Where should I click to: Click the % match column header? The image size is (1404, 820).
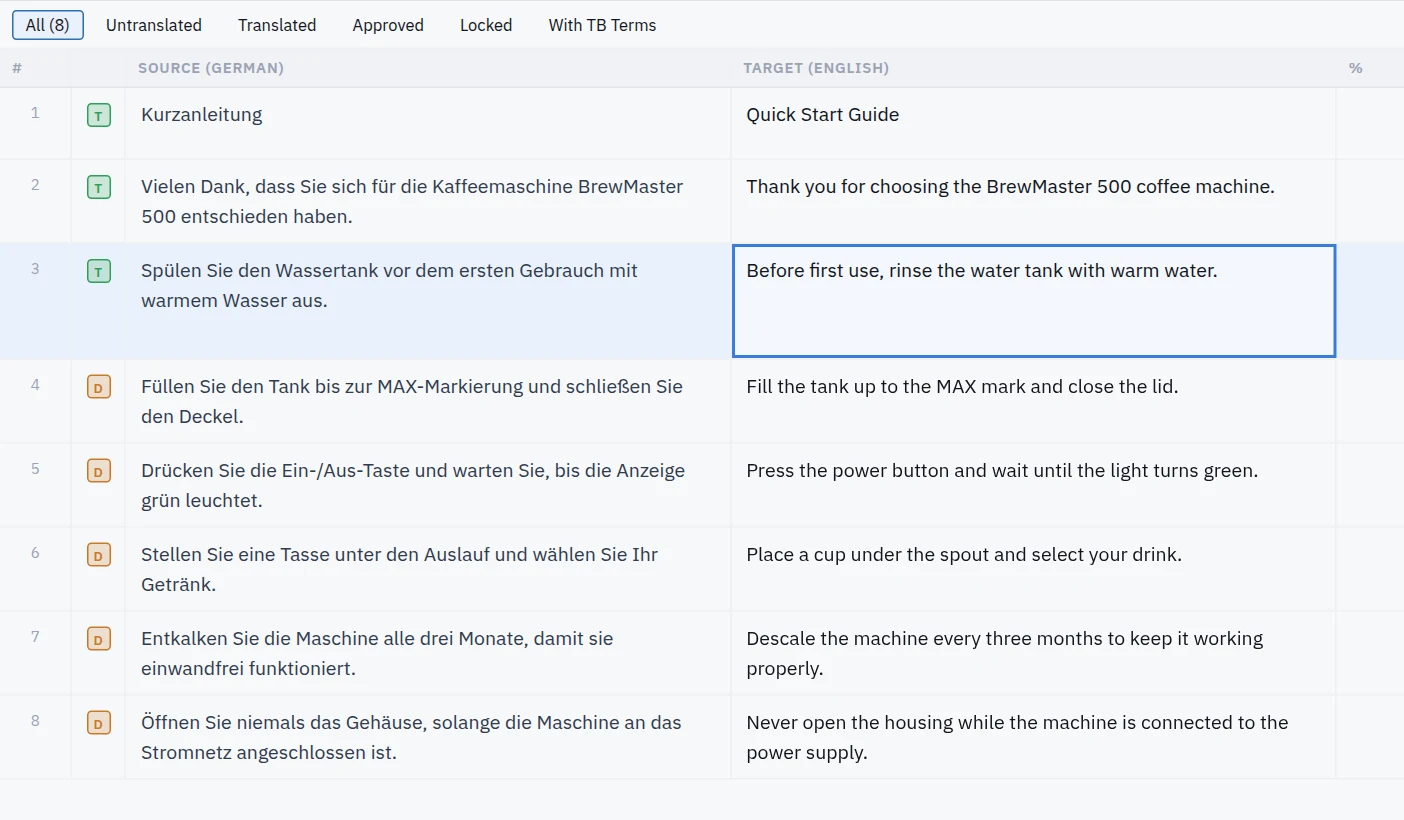click(x=1355, y=68)
